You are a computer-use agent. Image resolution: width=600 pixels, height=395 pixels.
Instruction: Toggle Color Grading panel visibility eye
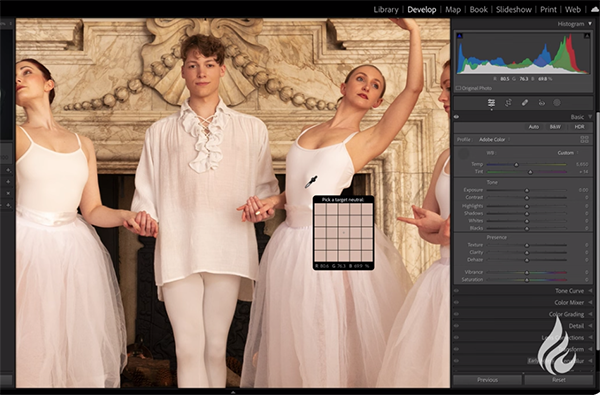point(457,314)
